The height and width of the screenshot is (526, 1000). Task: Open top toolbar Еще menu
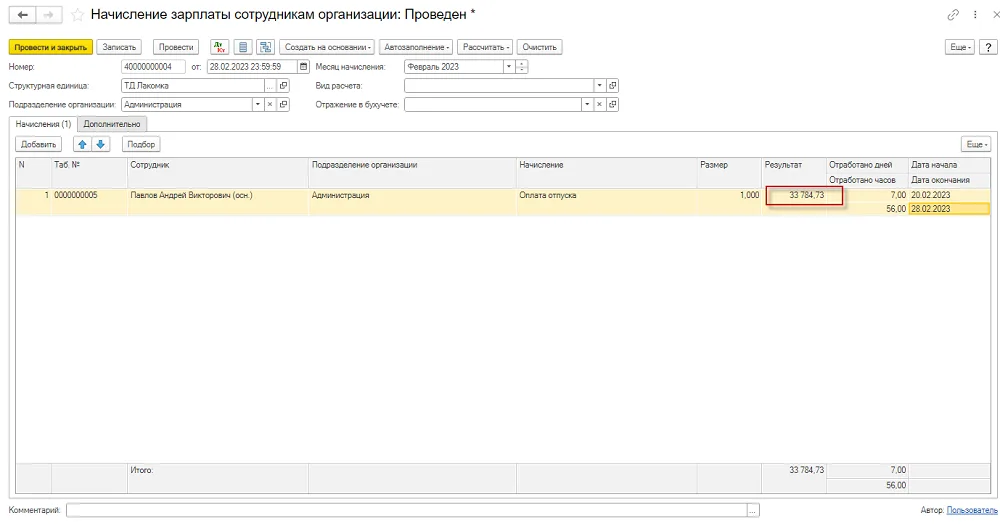959,47
